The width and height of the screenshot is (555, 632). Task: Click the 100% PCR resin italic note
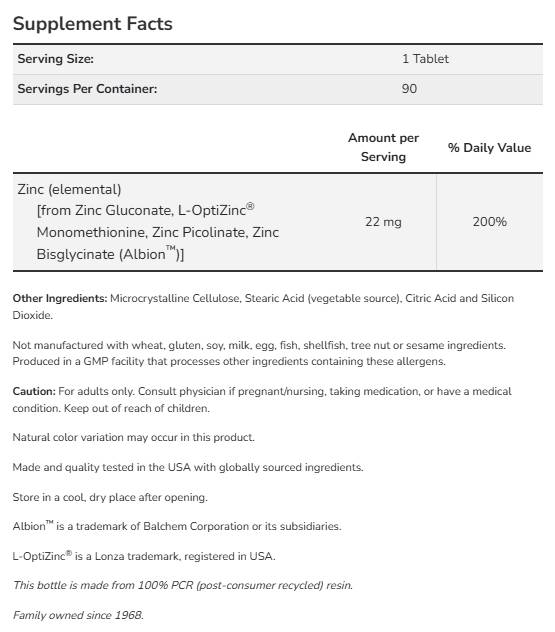183,585
